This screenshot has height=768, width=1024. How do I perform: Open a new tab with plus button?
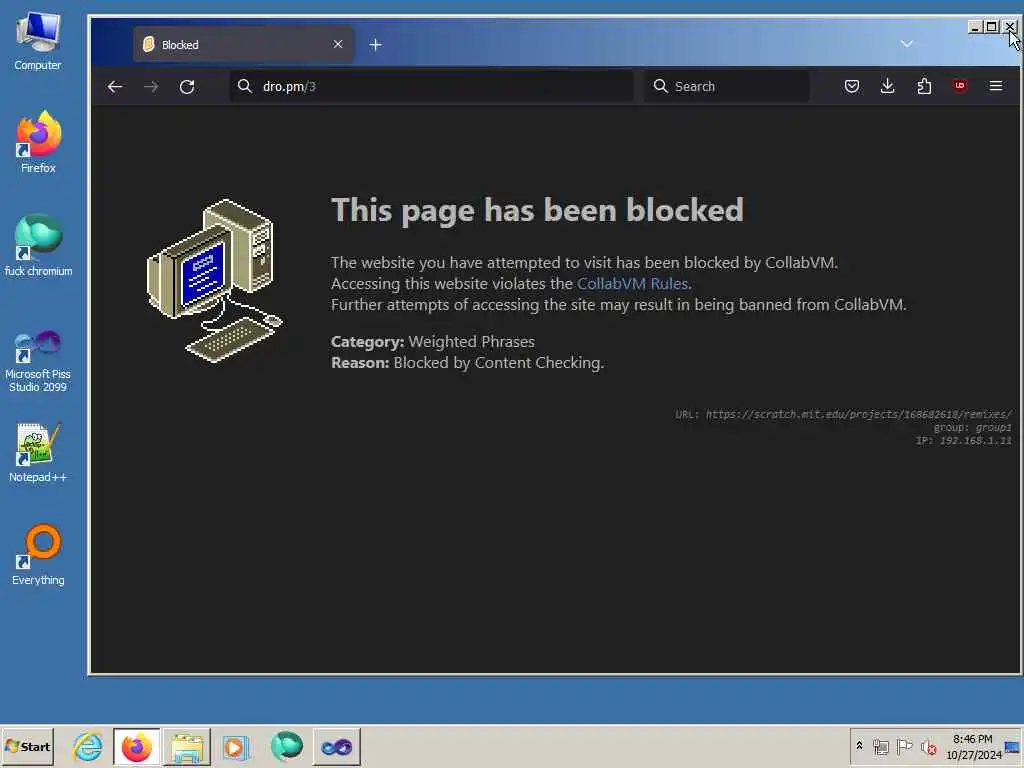(x=376, y=44)
